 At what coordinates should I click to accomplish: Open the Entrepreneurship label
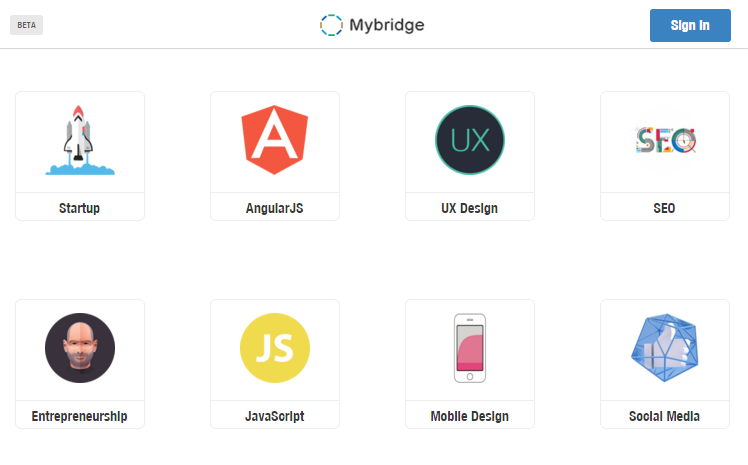[79, 416]
